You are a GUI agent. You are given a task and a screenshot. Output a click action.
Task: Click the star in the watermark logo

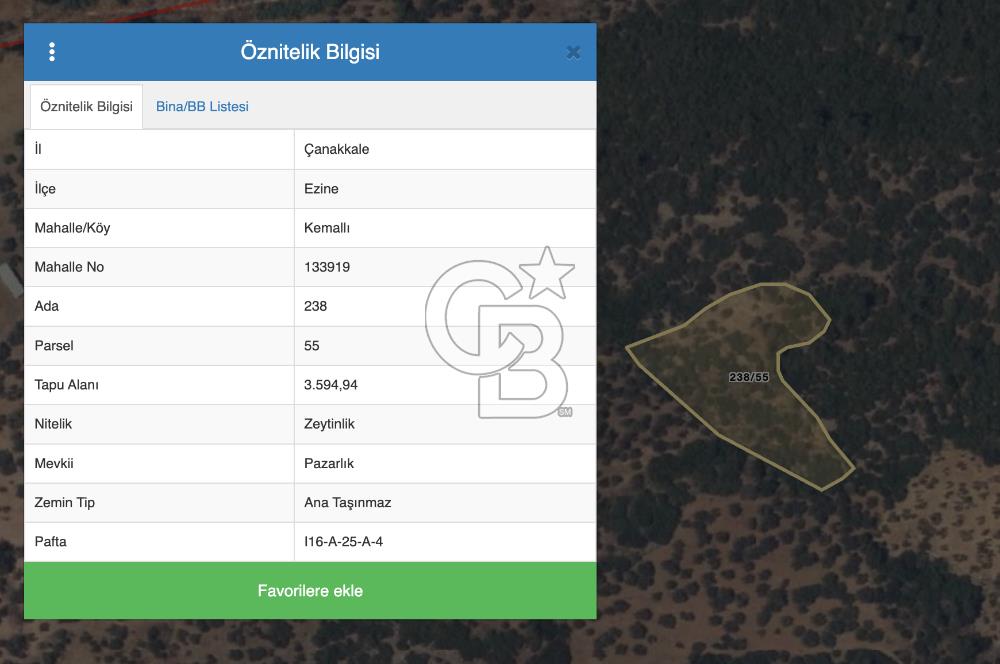(x=549, y=272)
